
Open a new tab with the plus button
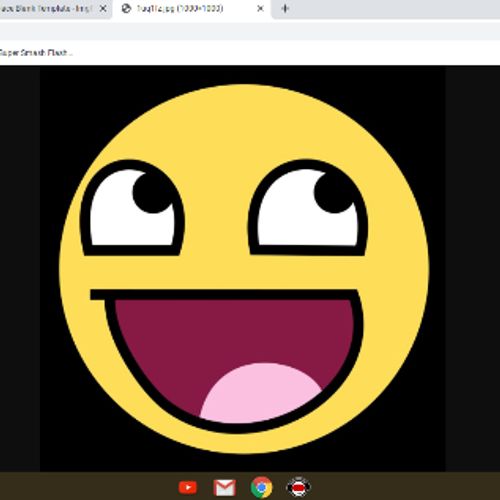tap(285, 9)
